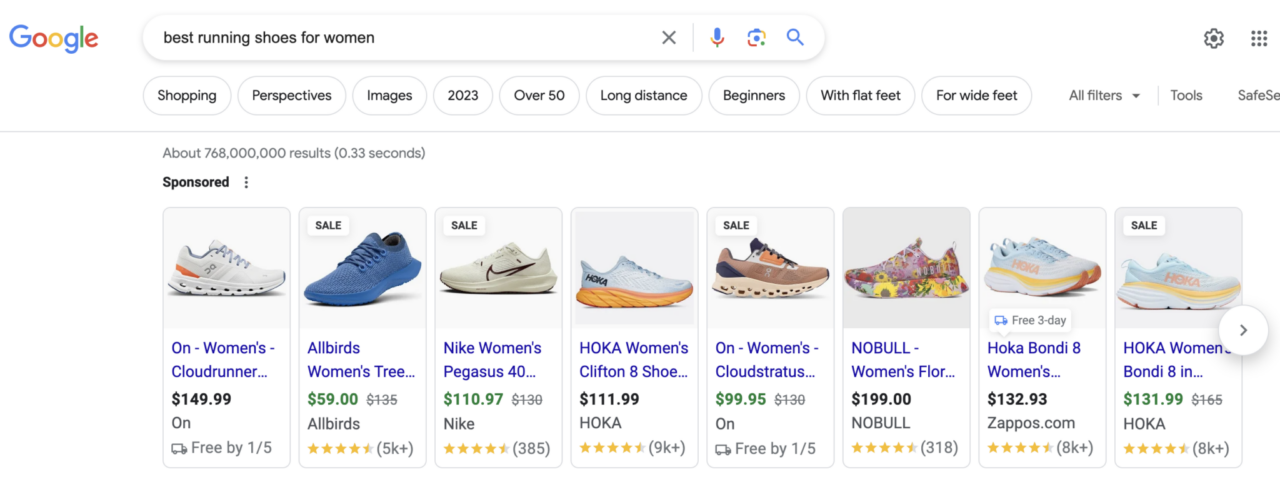Apply the Over 50 filter chip
The image size is (1280, 484).
coord(539,96)
